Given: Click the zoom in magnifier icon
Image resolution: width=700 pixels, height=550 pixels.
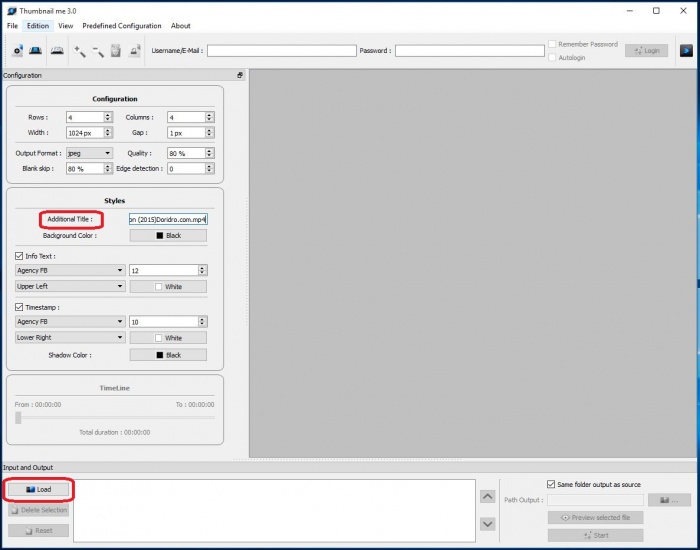Looking at the screenshot, I should pos(79,50).
